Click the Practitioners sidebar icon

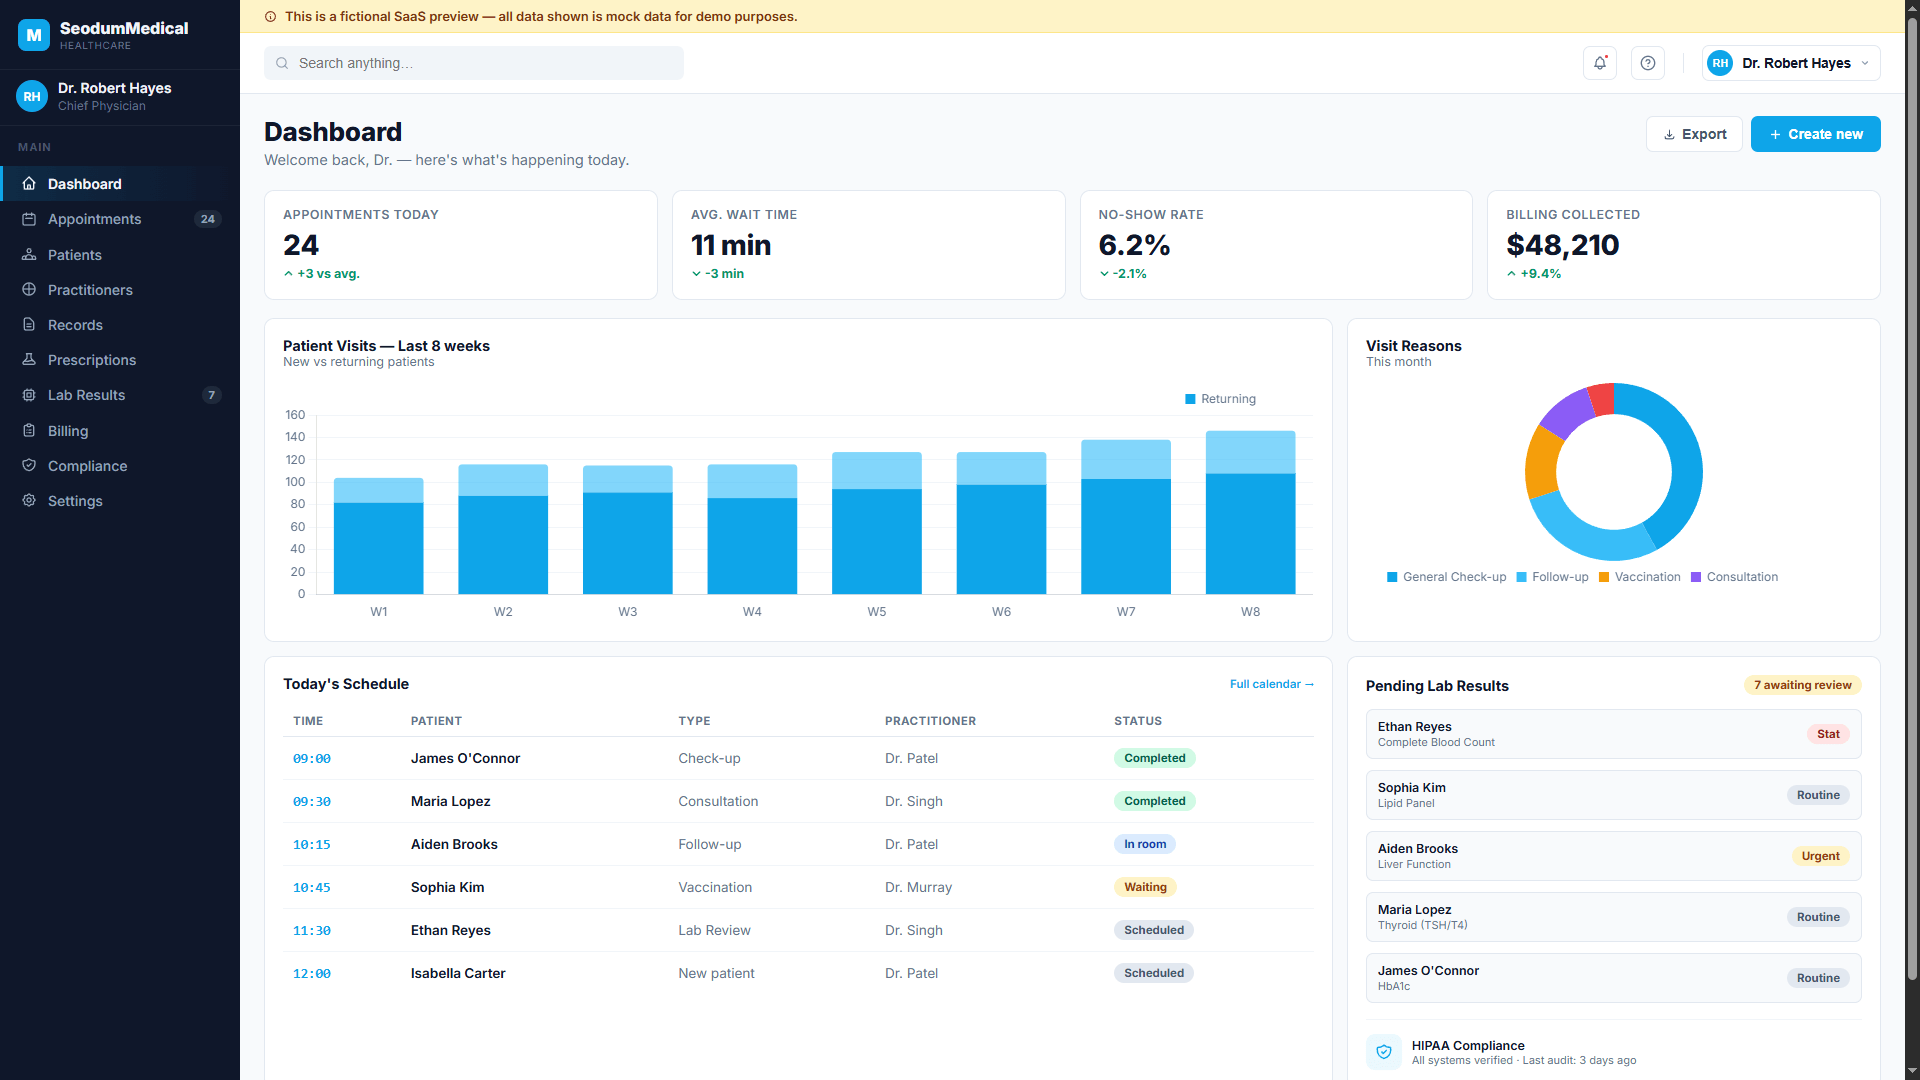pos(29,290)
